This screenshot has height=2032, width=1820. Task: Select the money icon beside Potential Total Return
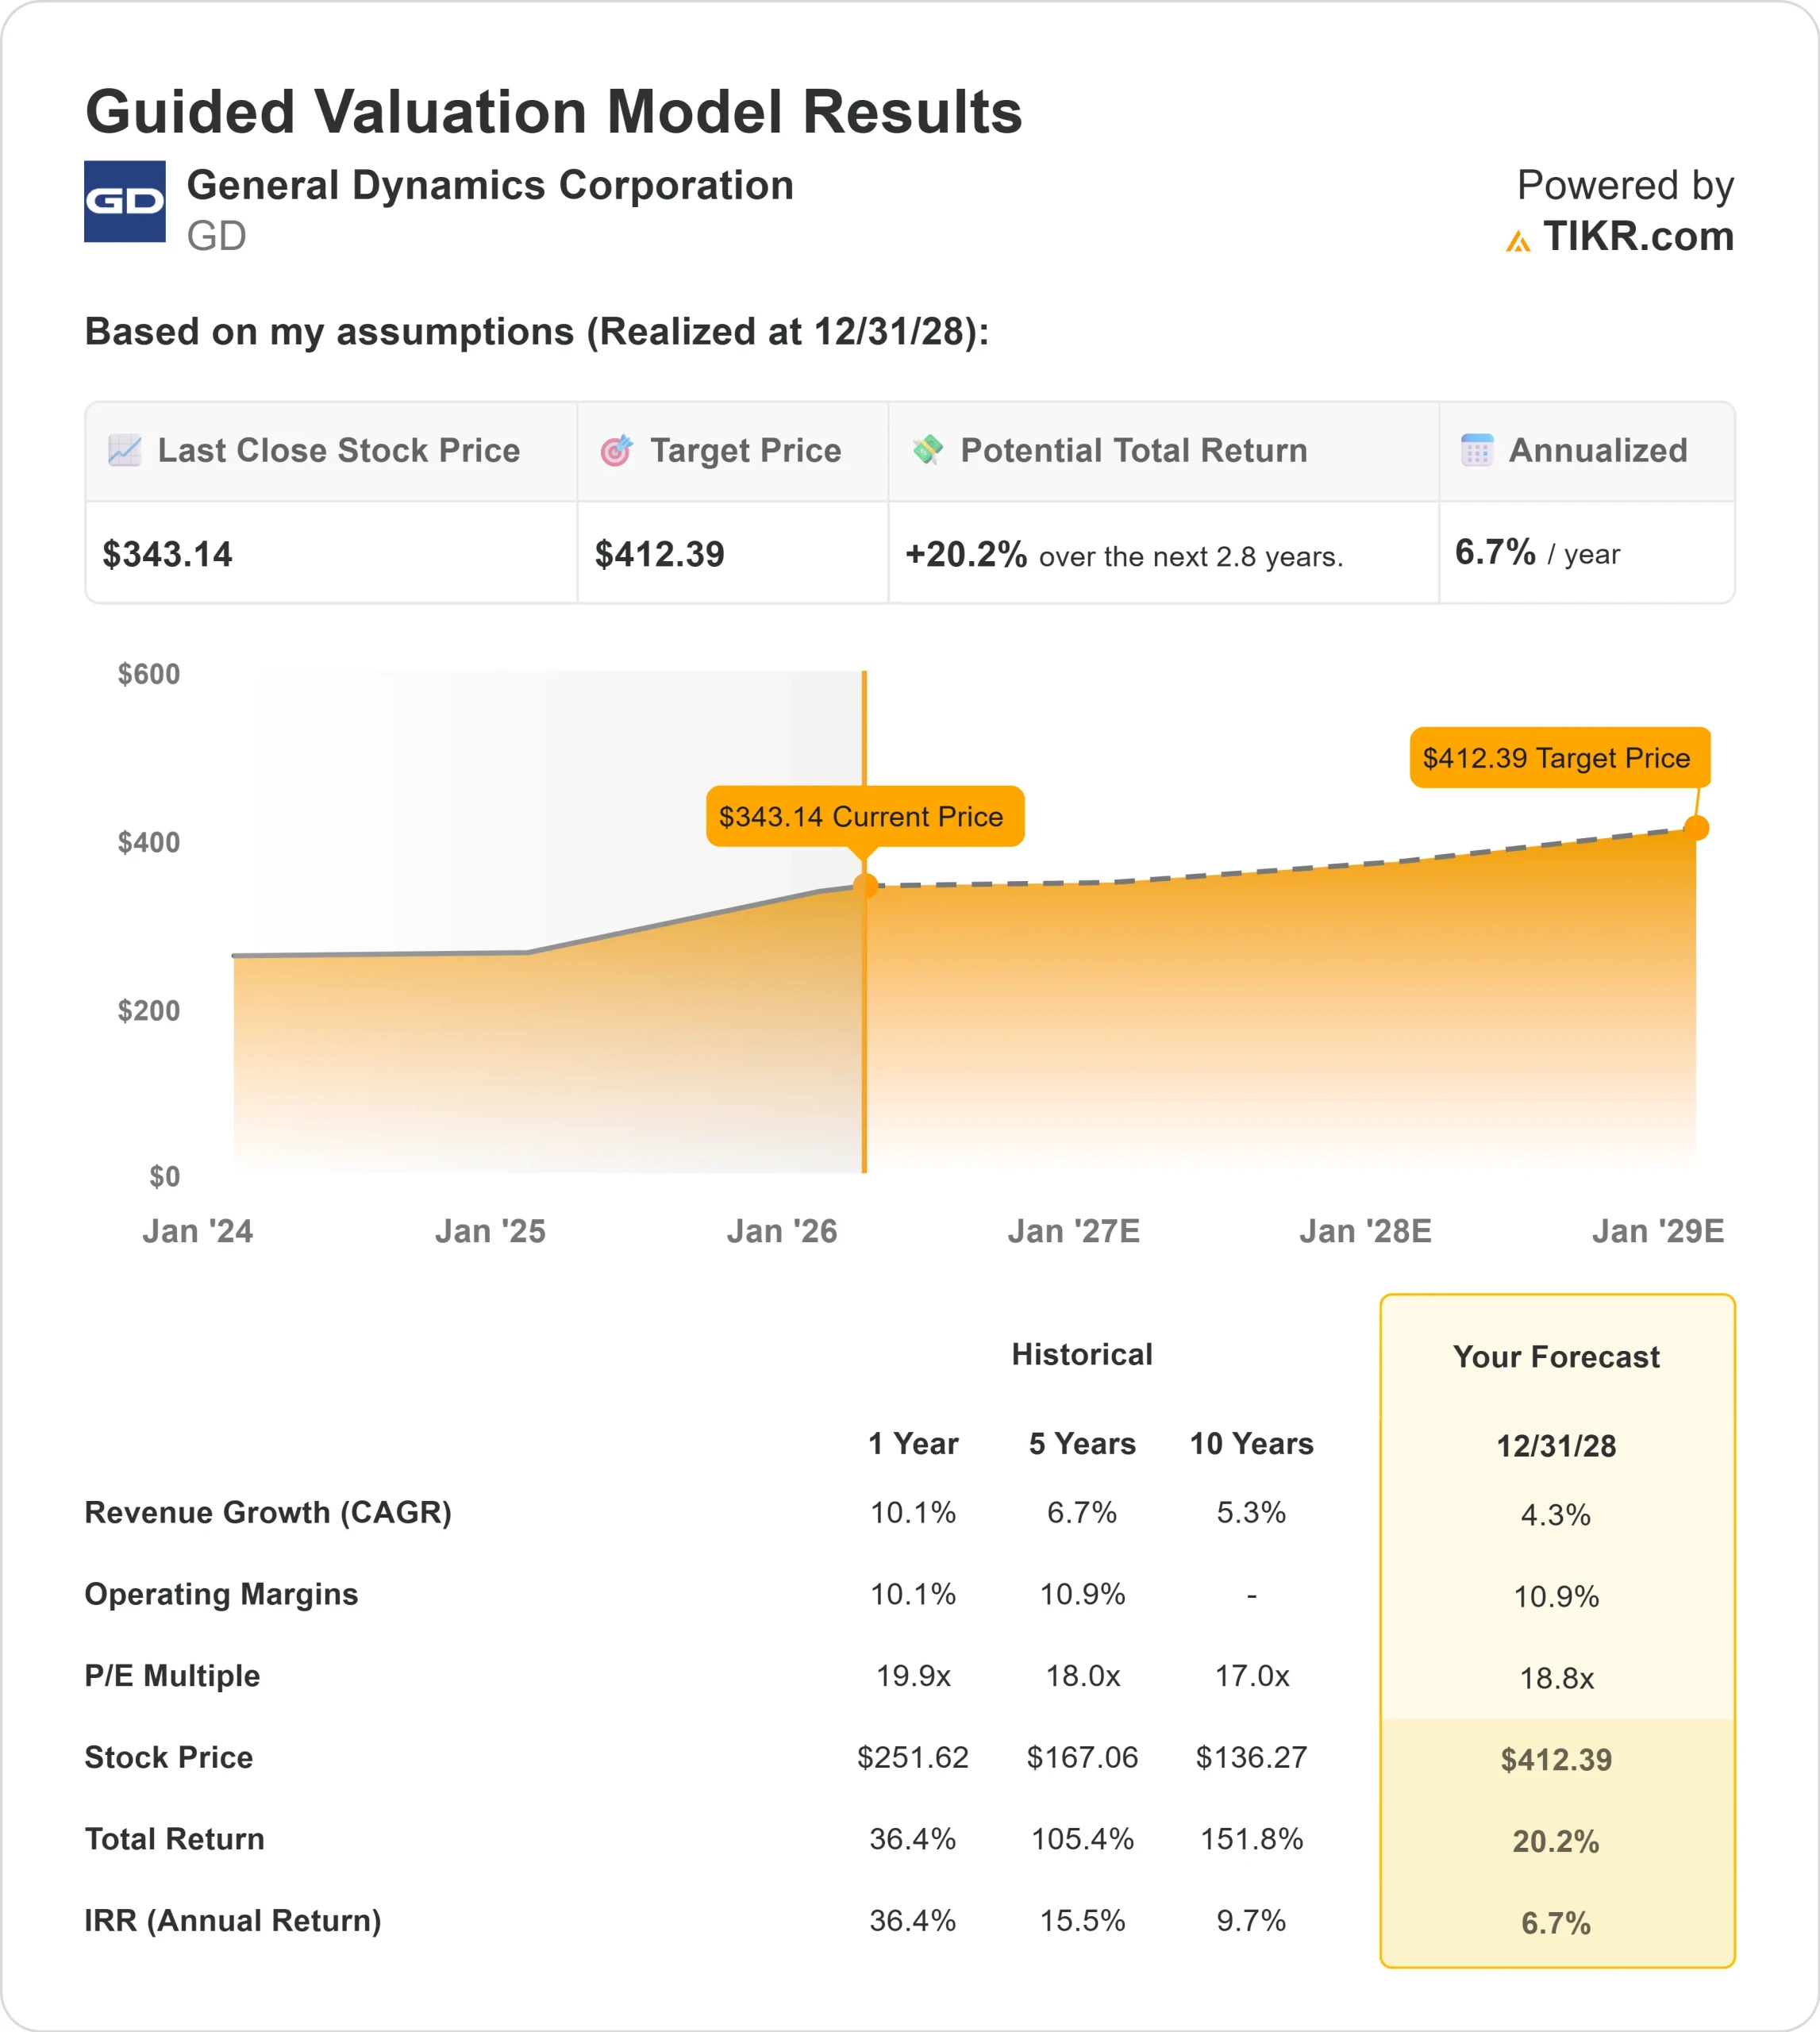point(929,451)
